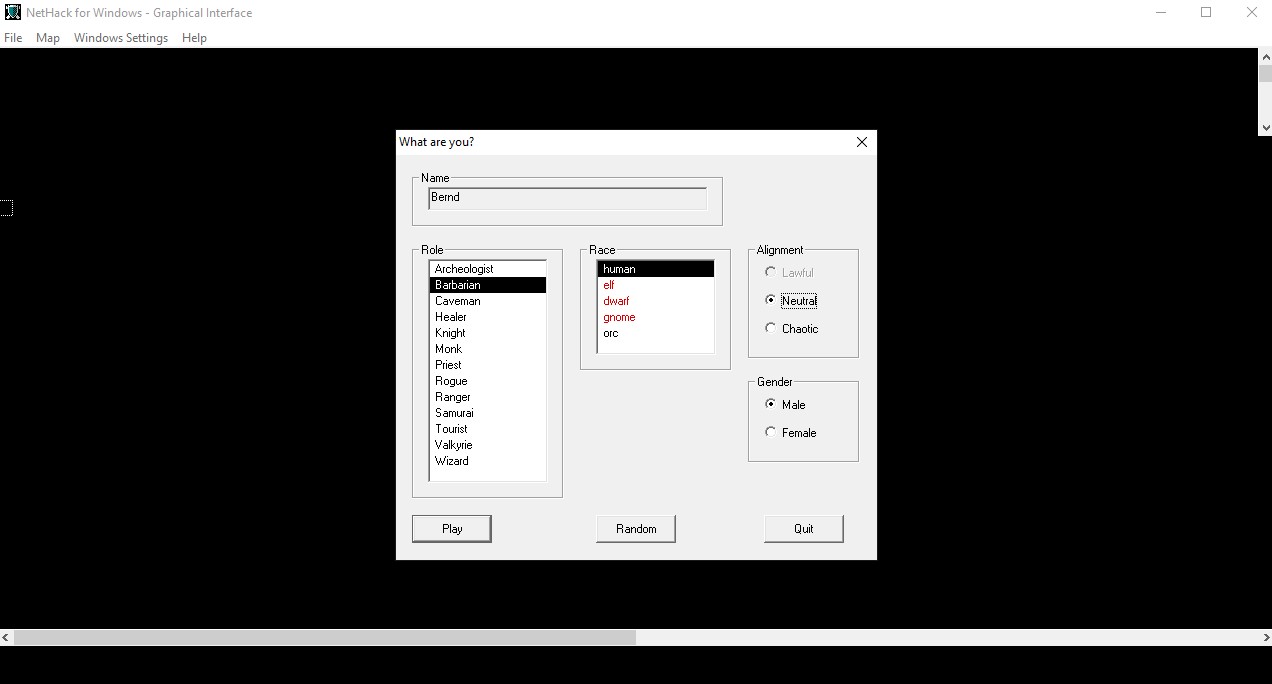Close the 'What are you?' dialog
The image size is (1272, 684).
point(862,142)
